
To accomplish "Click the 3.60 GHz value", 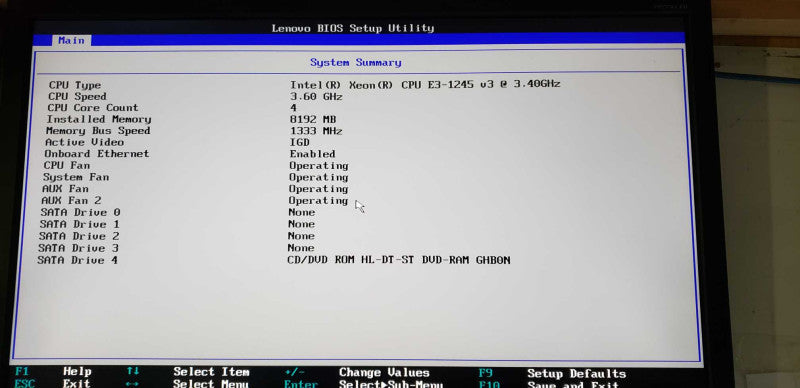I will pyautogui.click(x=316, y=96).
